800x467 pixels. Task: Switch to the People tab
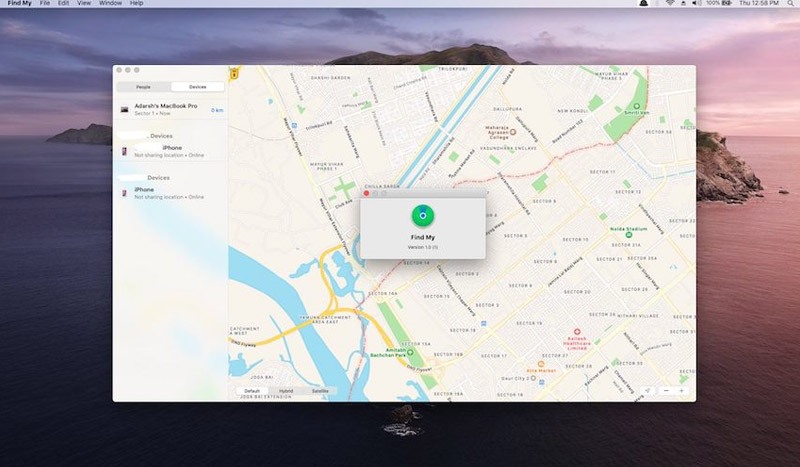click(143, 87)
